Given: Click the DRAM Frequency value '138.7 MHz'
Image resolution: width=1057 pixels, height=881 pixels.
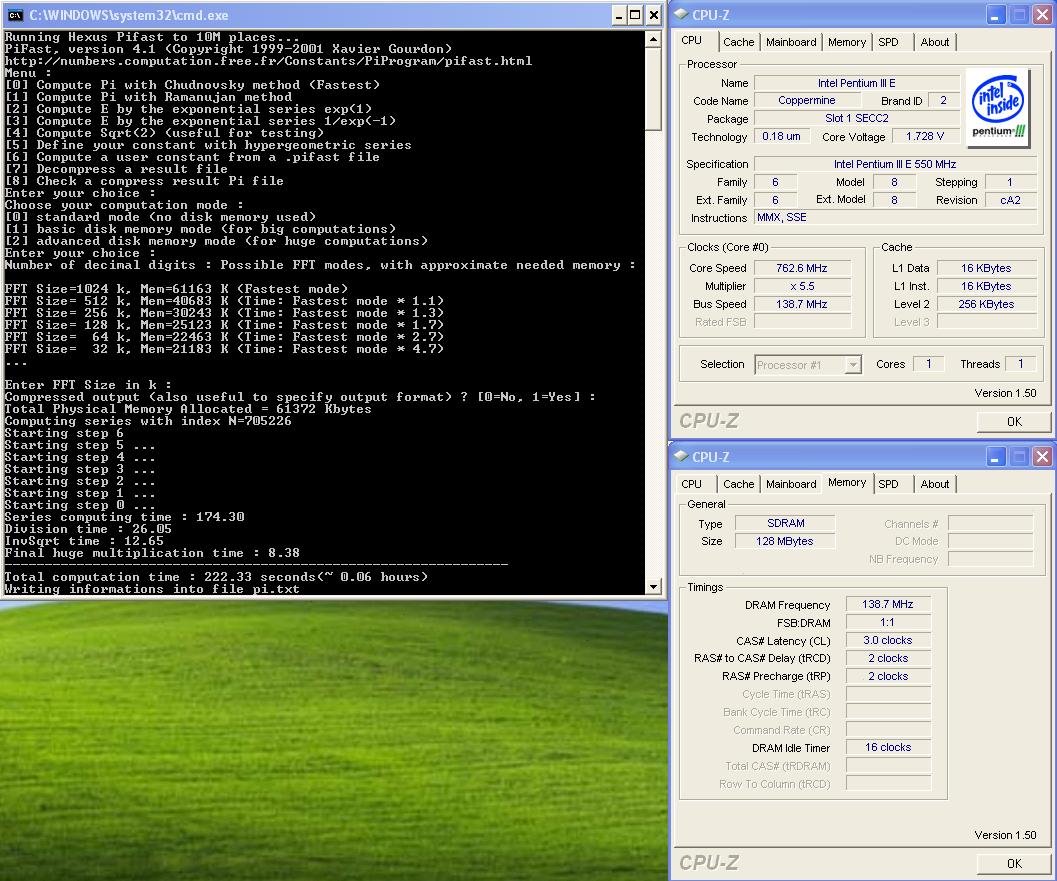Looking at the screenshot, I should point(887,605).
